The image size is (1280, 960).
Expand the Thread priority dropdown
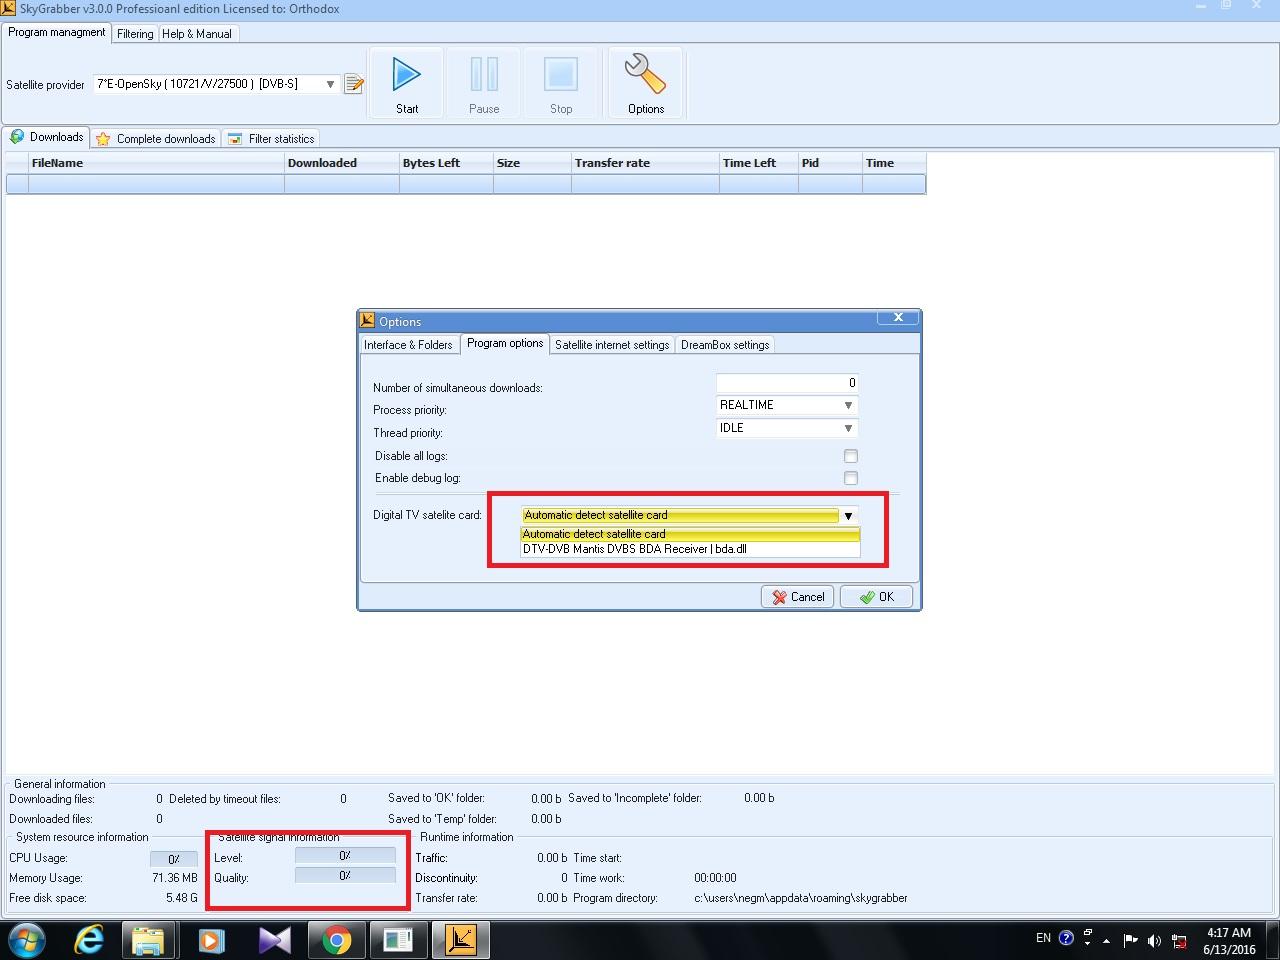848,428
